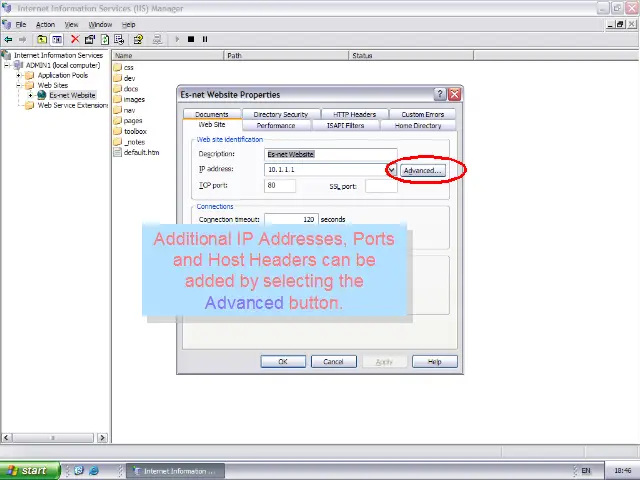Expand the Es-net Website tree node
The height and width of the screenshot is (480, 640).
click(31, 96)
